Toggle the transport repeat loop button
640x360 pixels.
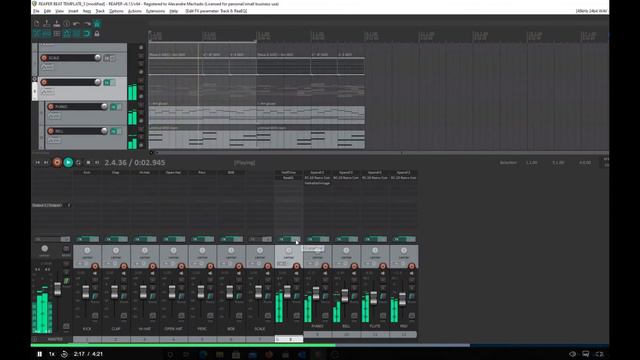click(78, 162)
